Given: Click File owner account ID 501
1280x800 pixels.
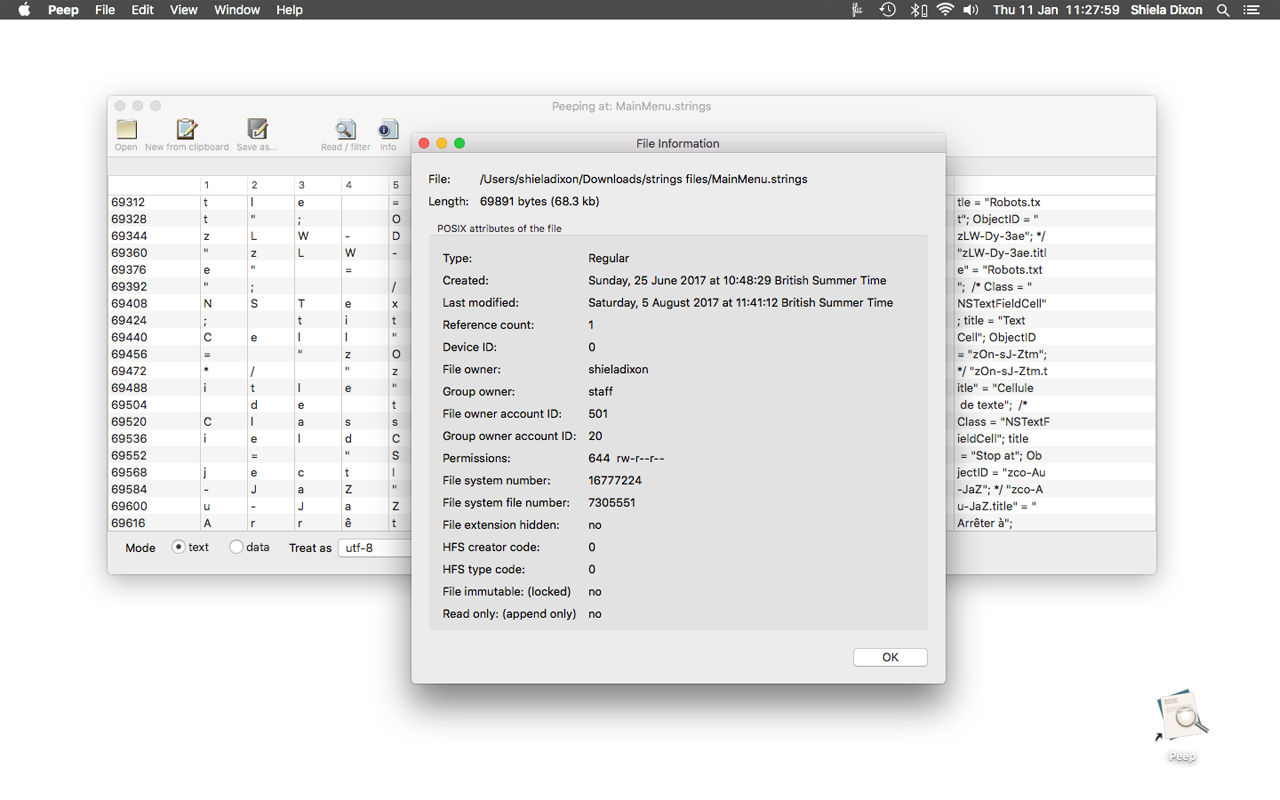Looking at the screenshot, I should pyautogui.click(x=598, y=413).
